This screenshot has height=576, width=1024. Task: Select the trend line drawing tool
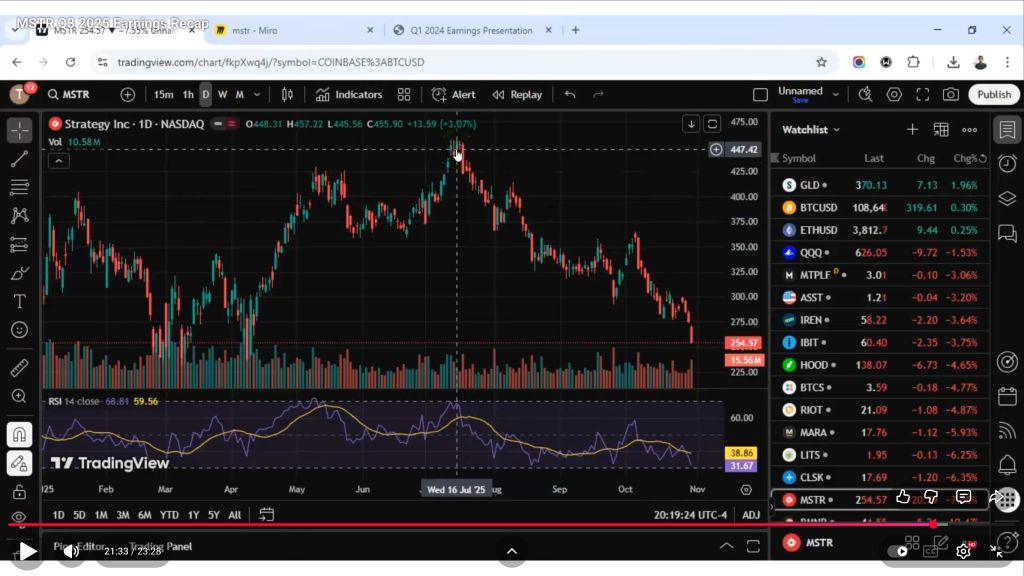tap(19, 159)
